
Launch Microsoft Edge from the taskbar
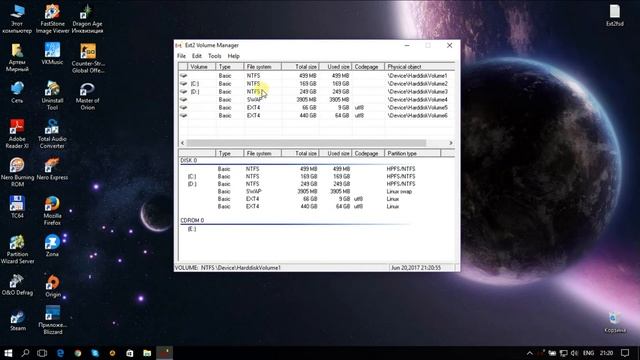pos(60,353)
